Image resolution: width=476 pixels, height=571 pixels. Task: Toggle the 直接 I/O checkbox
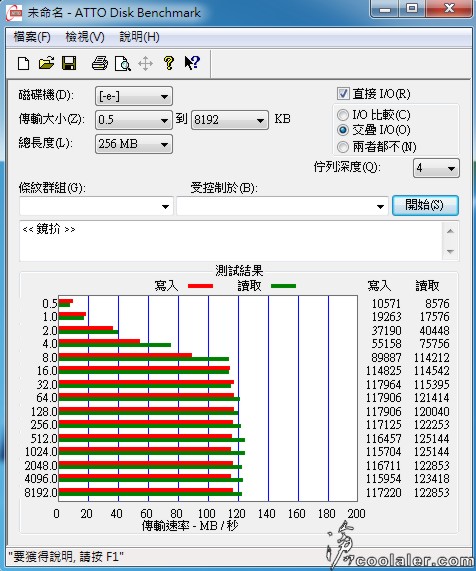click(343, 94)
